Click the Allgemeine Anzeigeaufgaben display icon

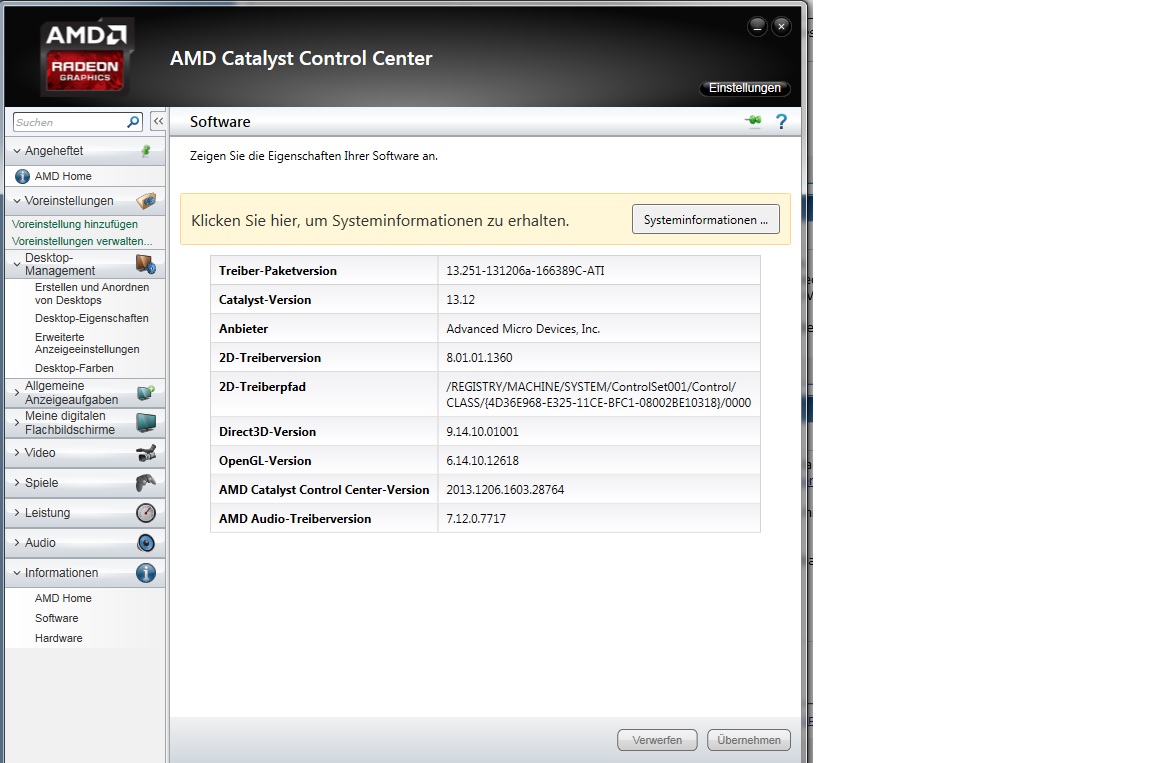[146, 393]
